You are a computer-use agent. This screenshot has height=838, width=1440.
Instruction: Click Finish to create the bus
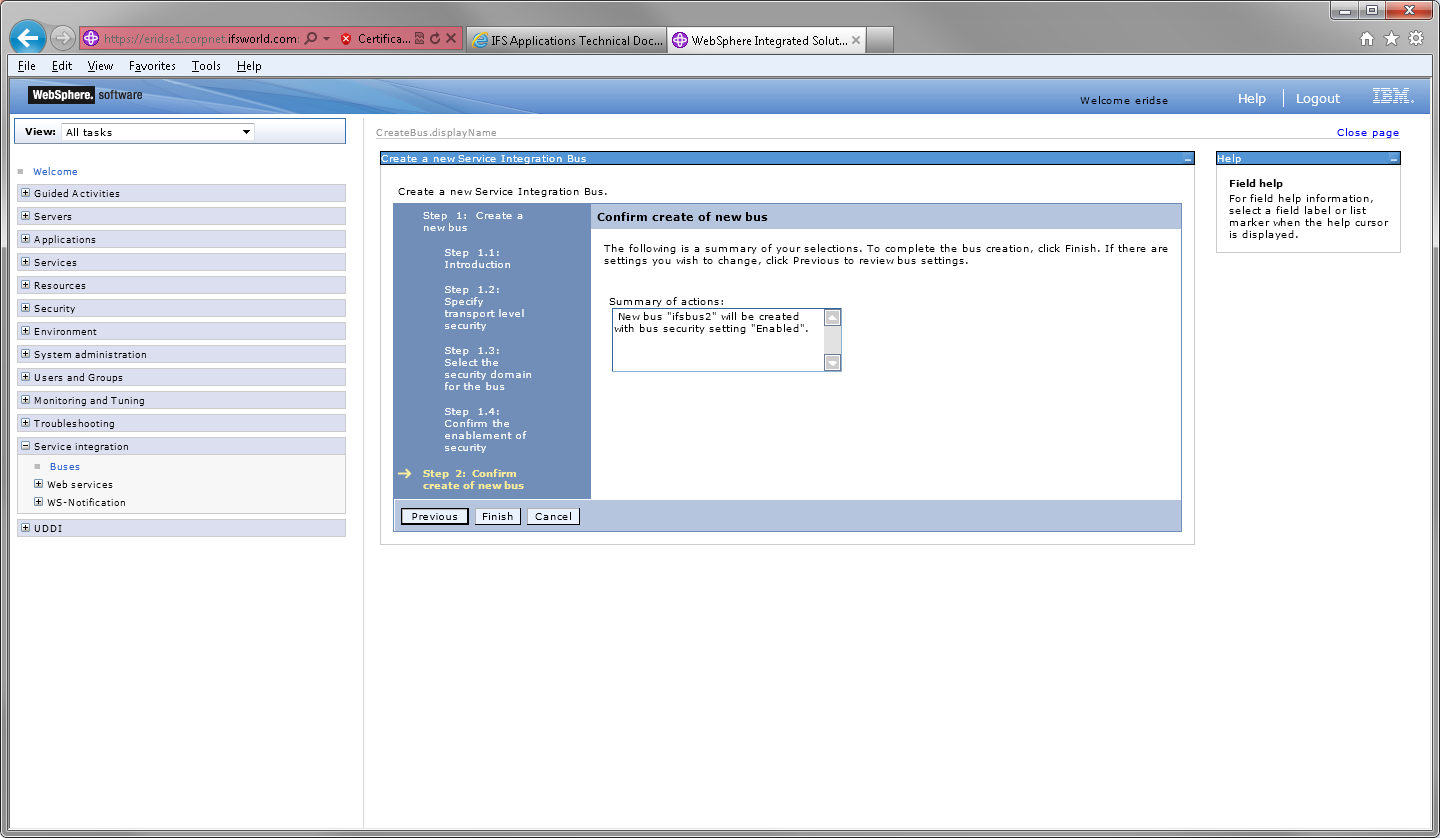click(x=497, y=517)
